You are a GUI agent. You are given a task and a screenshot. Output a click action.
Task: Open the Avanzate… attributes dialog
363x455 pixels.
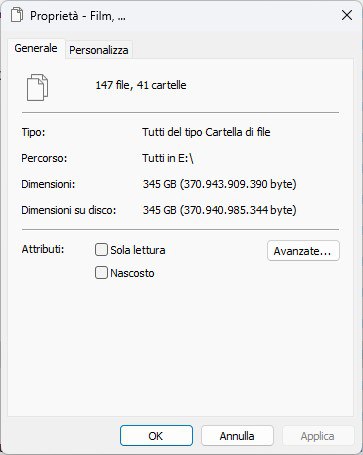(x=303, y=251)
